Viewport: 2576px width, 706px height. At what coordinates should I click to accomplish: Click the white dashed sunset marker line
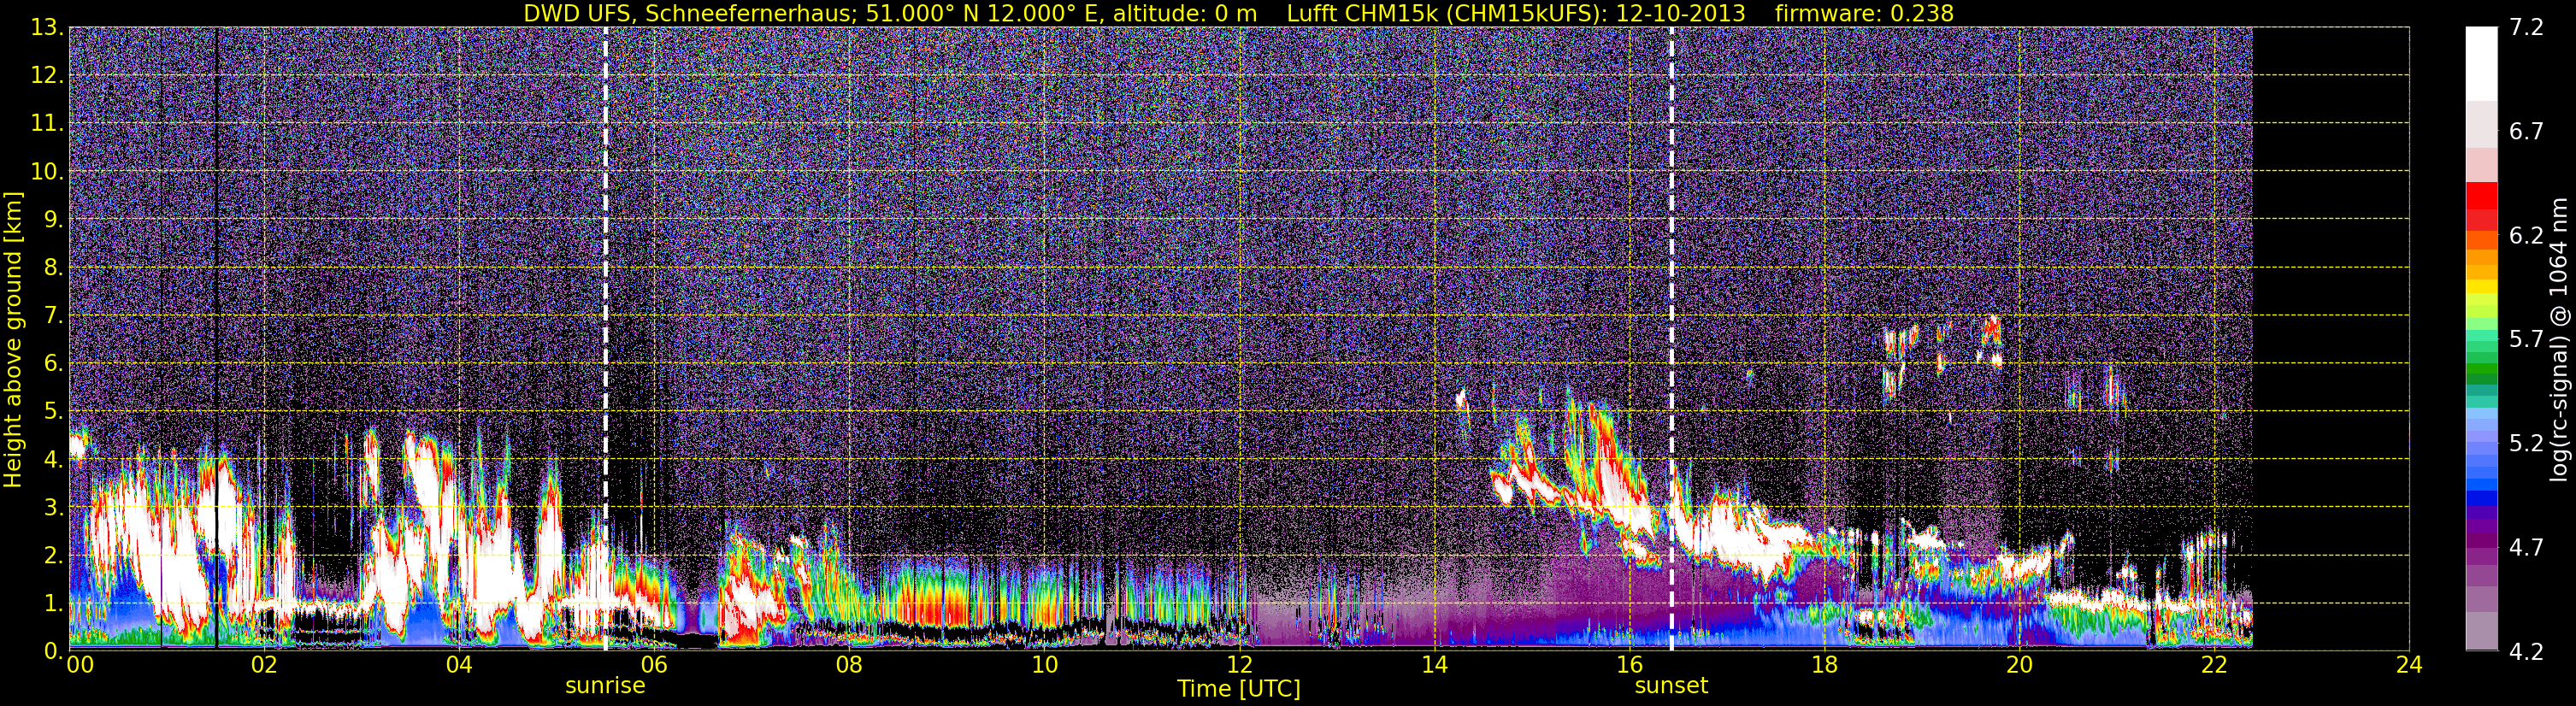tap(1672, 339)
